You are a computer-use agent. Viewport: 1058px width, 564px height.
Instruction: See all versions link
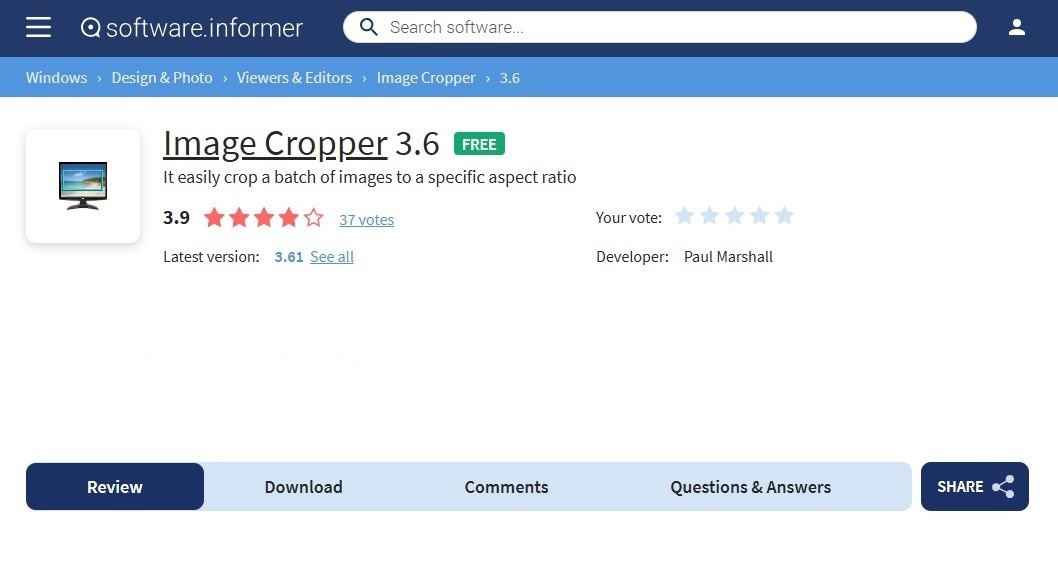(x=332, y=257)
